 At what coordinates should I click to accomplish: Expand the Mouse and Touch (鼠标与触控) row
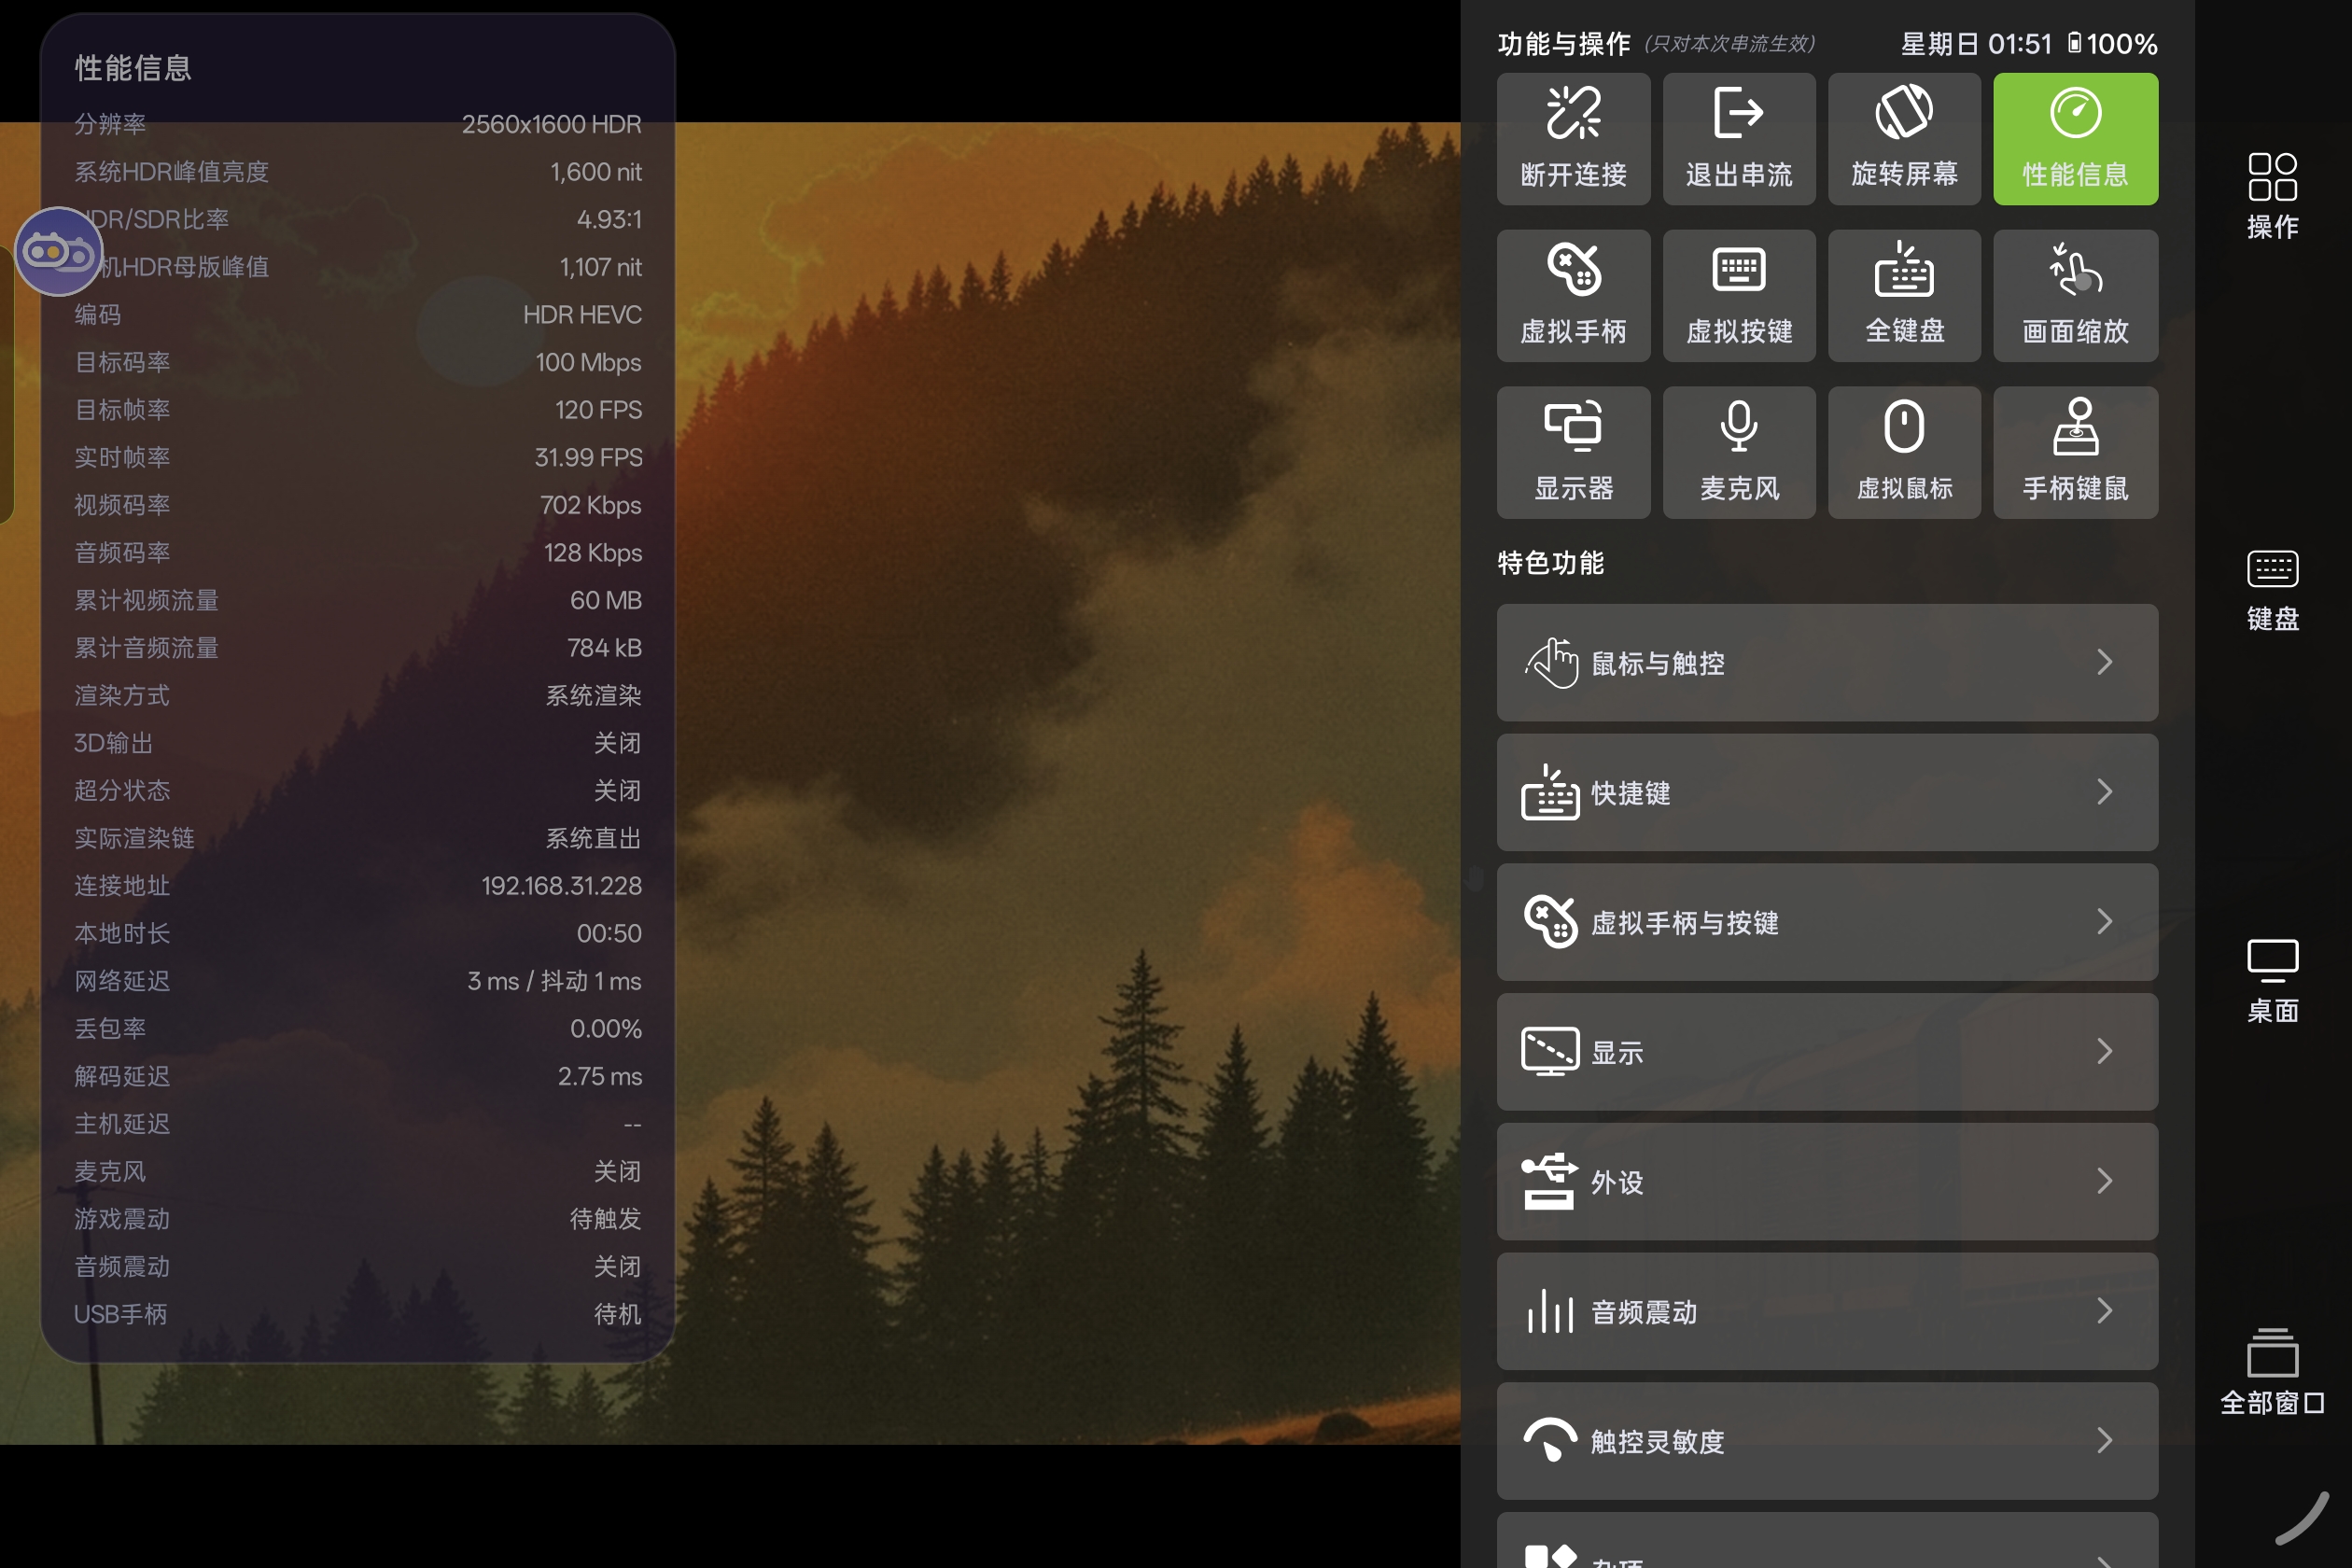[x=1827, y=662]
